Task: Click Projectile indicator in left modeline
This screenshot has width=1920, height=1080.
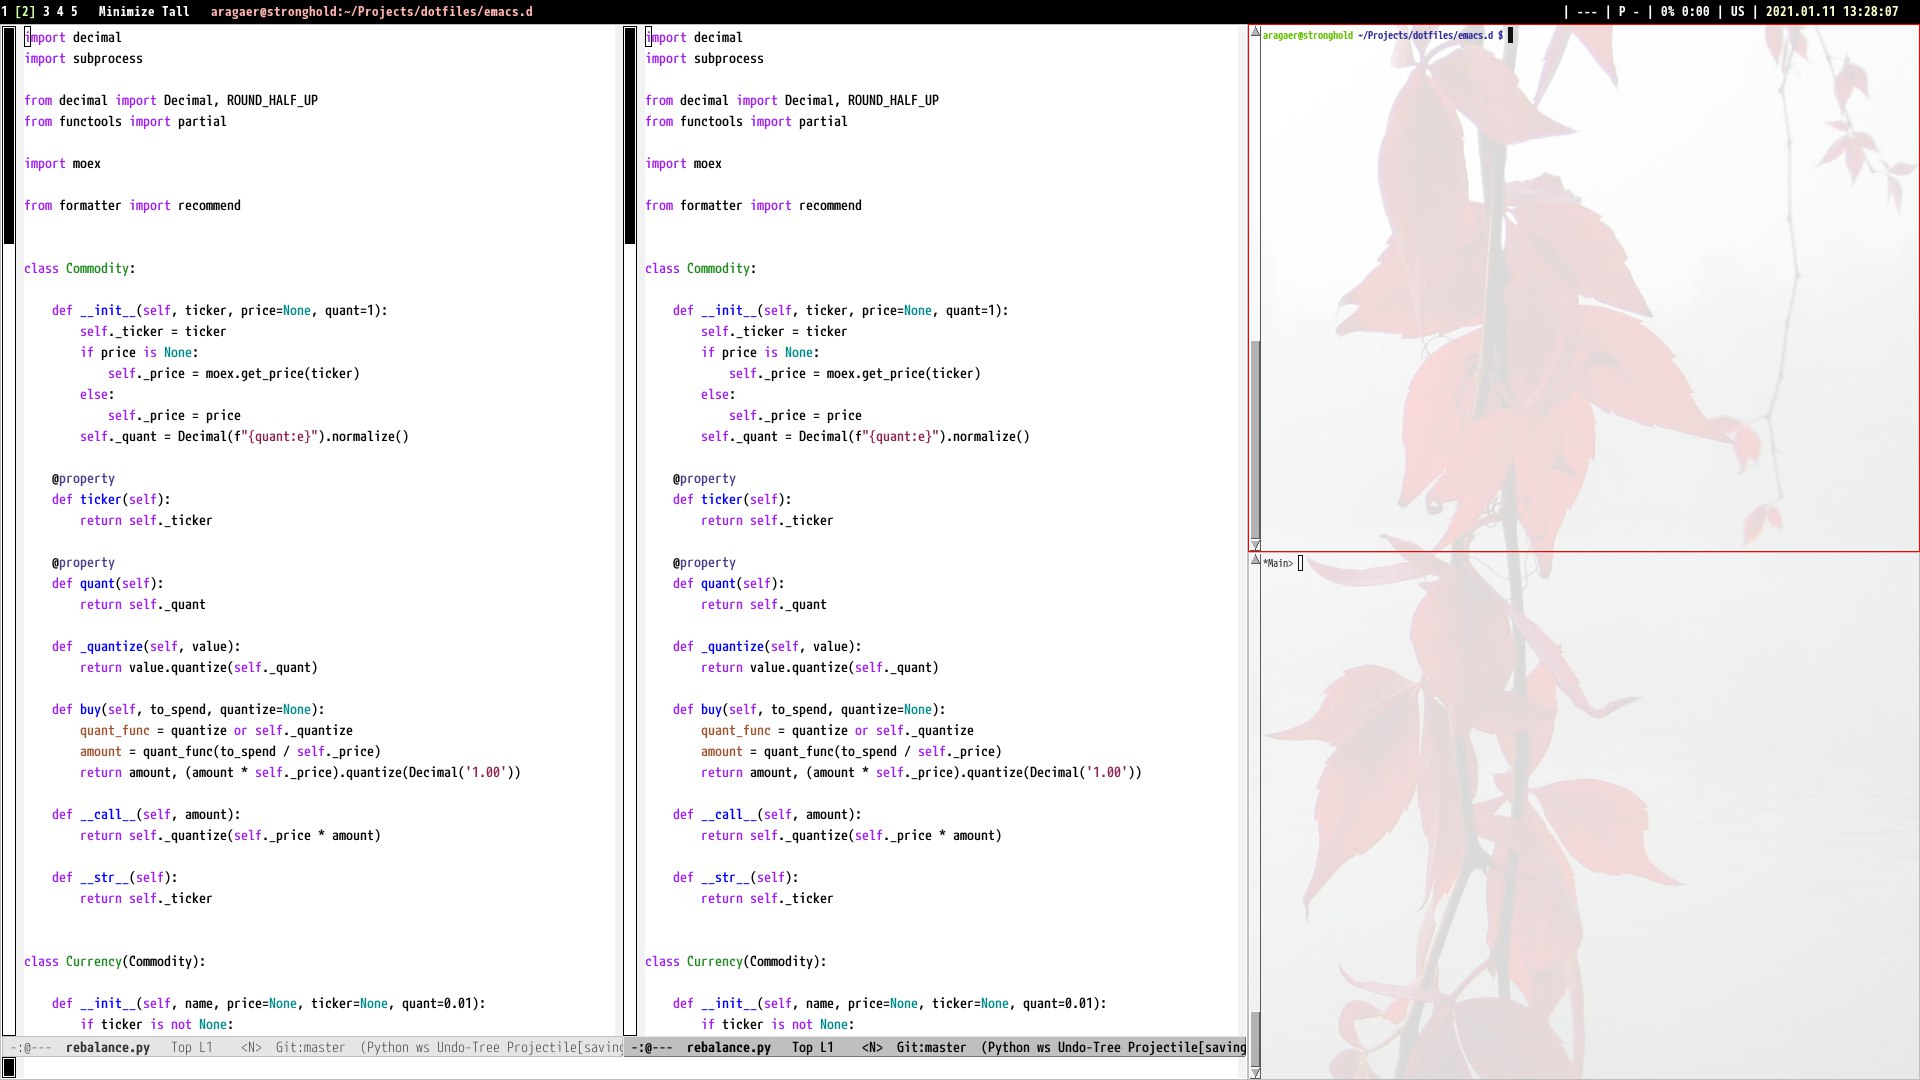Action: [564, 1048]
